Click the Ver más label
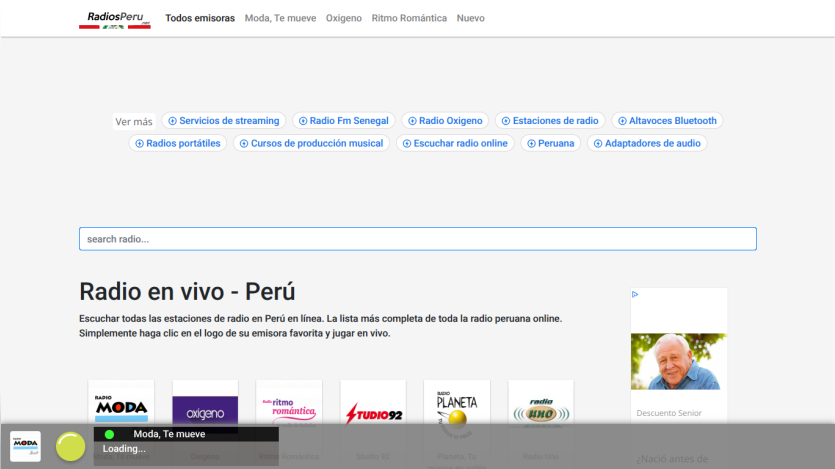Screen dimensions: 835x469 point(134,122)
